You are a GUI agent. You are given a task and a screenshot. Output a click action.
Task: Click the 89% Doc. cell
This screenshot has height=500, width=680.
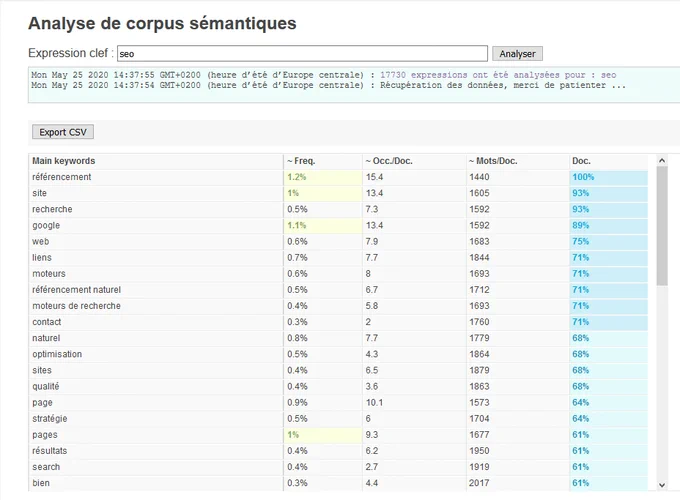[x=609, y=225]
